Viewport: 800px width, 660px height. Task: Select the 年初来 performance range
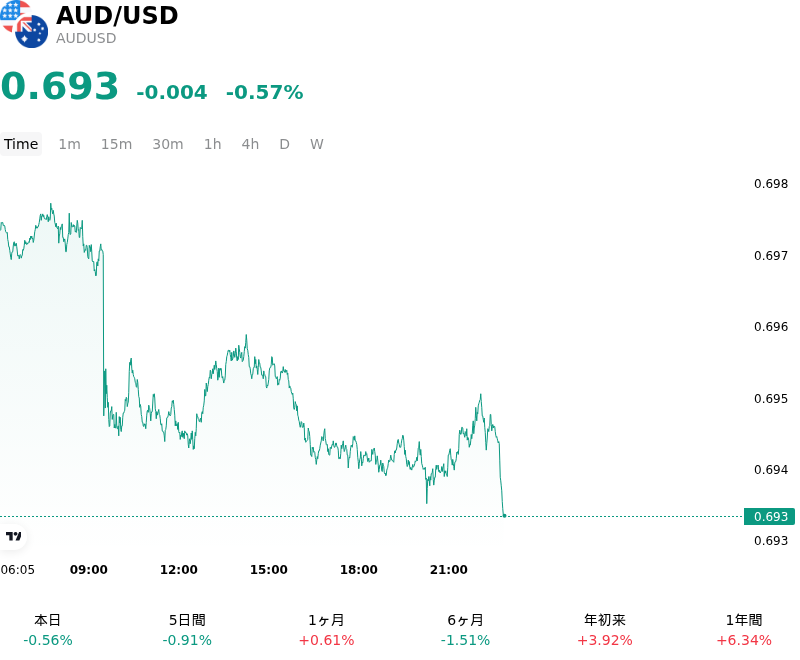[x=605, y=630]
